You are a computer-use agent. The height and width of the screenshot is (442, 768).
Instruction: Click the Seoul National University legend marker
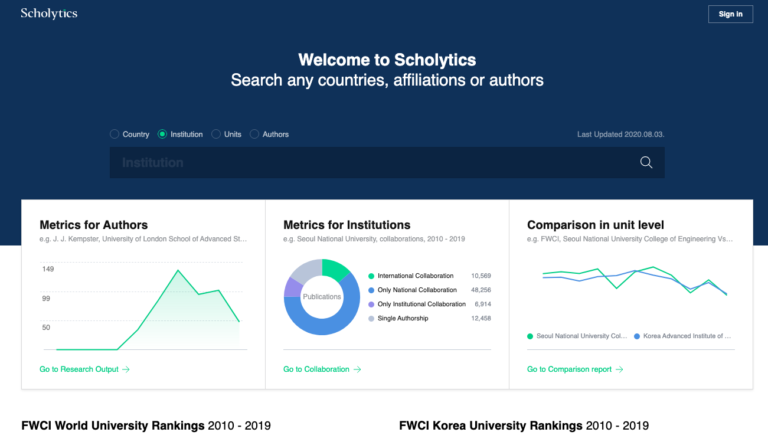(x=530, y=337)
